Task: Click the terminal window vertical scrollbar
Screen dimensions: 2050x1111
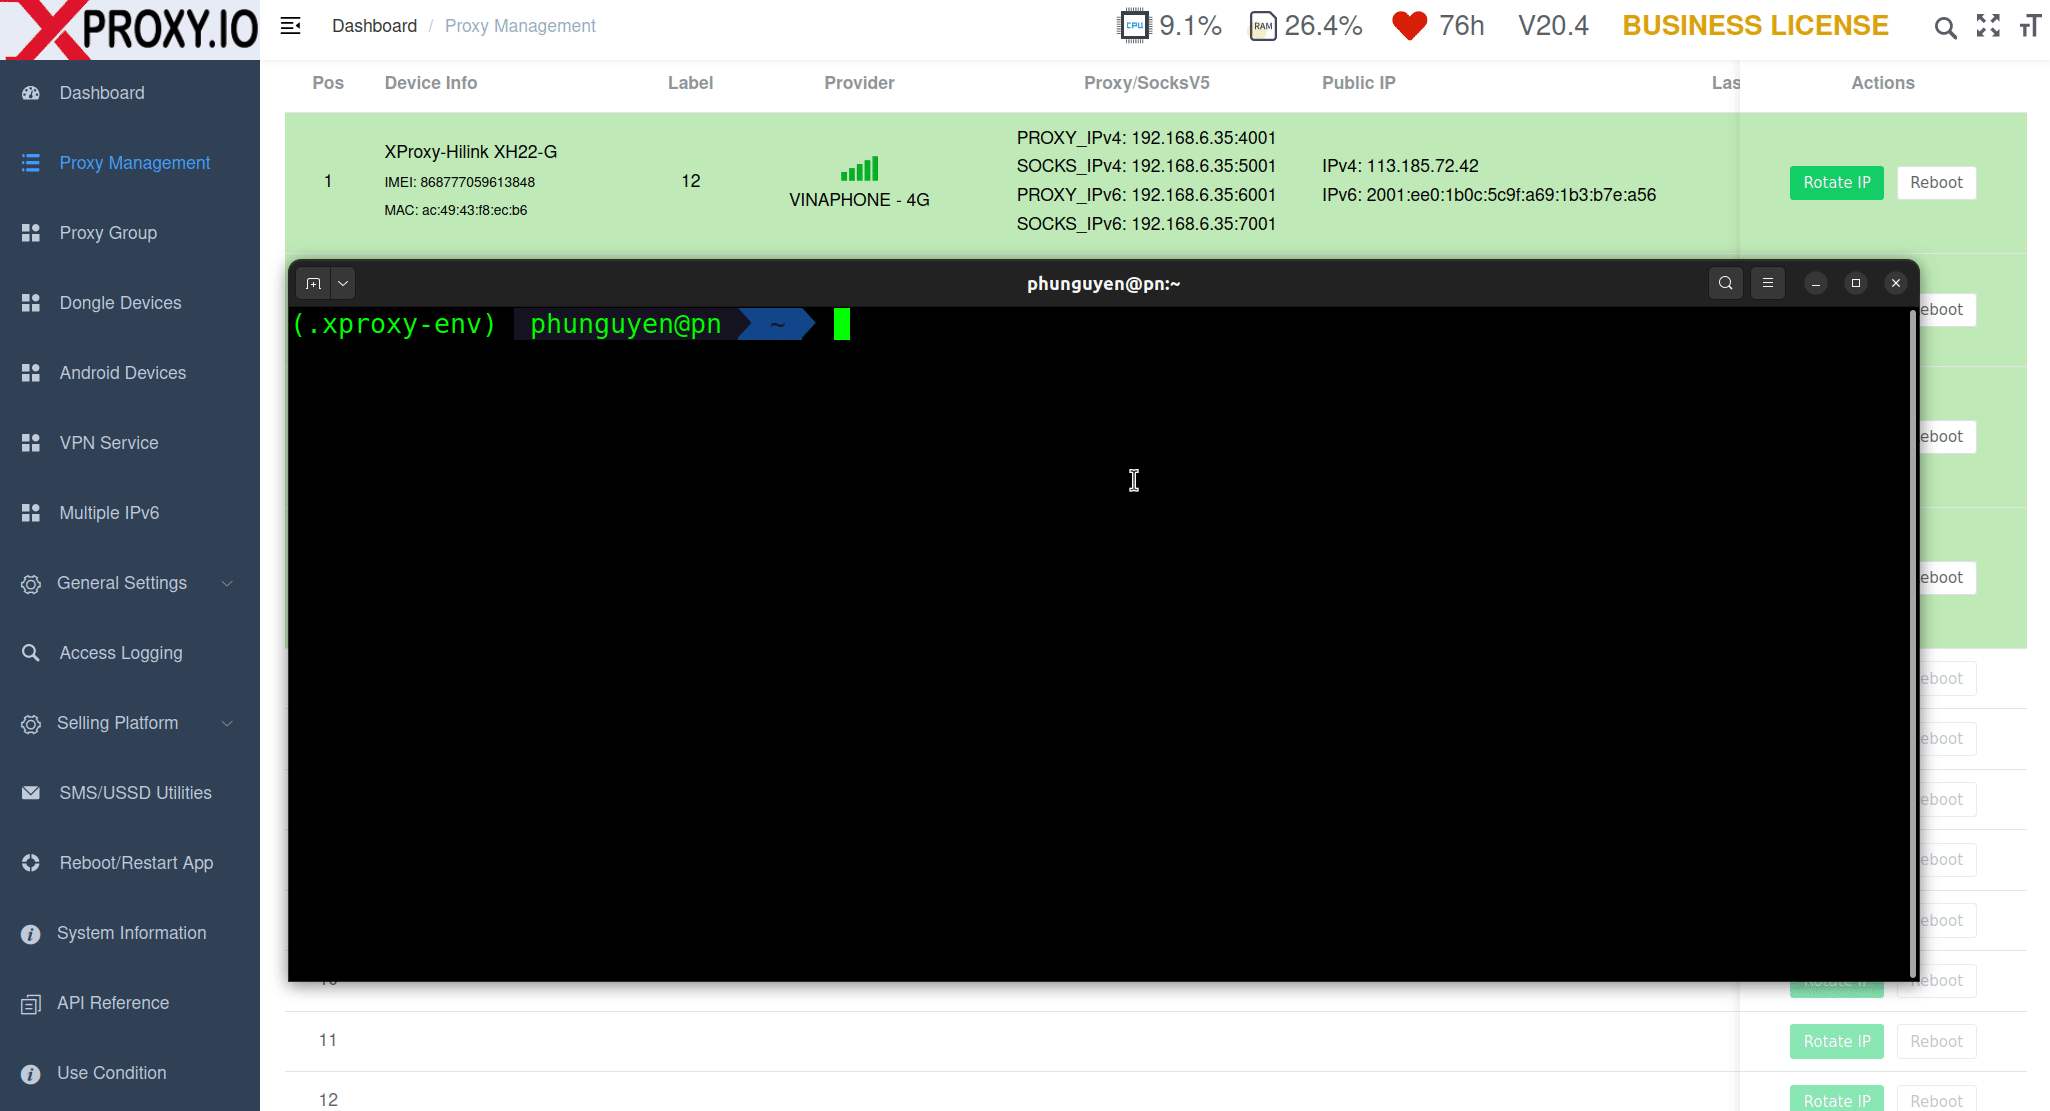Action: (1913, 640)
